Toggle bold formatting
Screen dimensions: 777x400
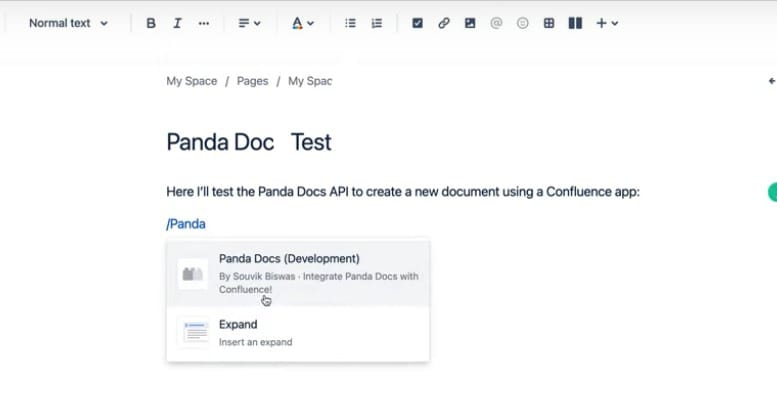coord(151,23)
